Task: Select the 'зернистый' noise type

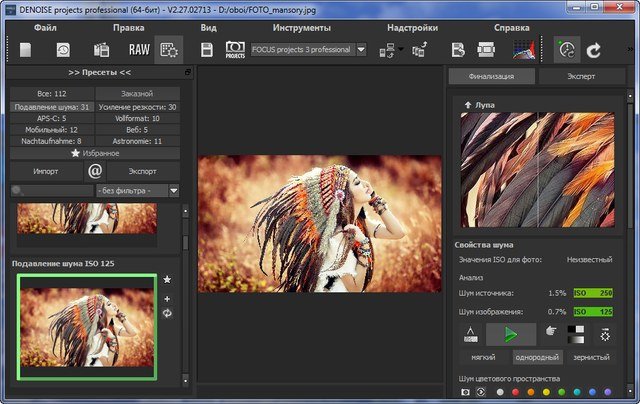Action: [592, 357]
